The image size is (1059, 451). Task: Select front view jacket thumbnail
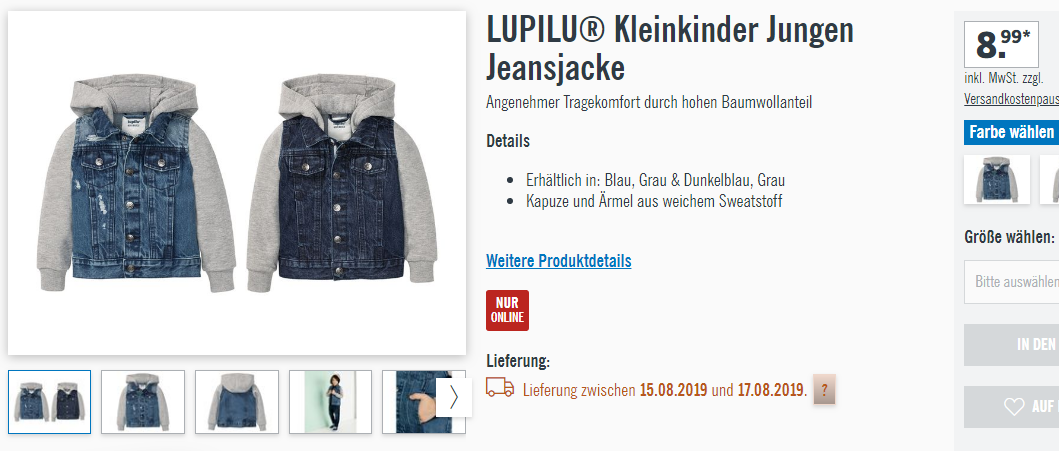click(143, 402)
